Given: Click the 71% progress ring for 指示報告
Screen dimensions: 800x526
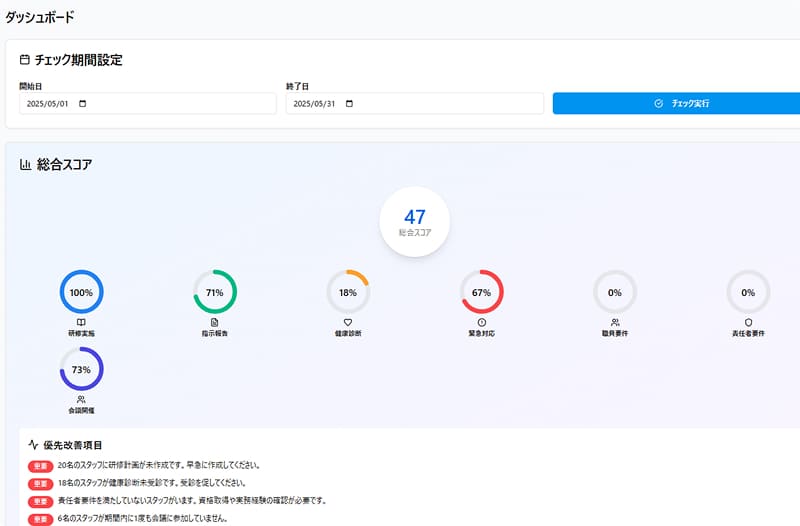Looking at the screenshot, I should point(215,292).
